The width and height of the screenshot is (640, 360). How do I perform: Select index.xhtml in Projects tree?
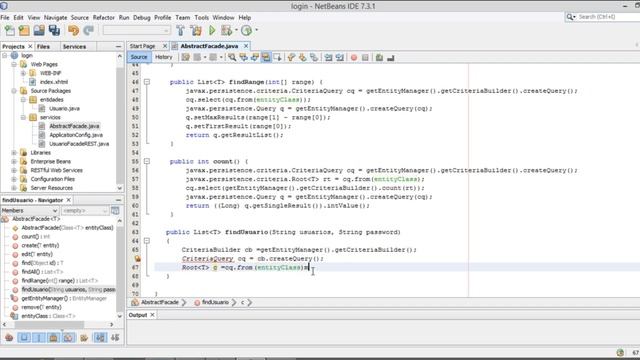[54, 82]
